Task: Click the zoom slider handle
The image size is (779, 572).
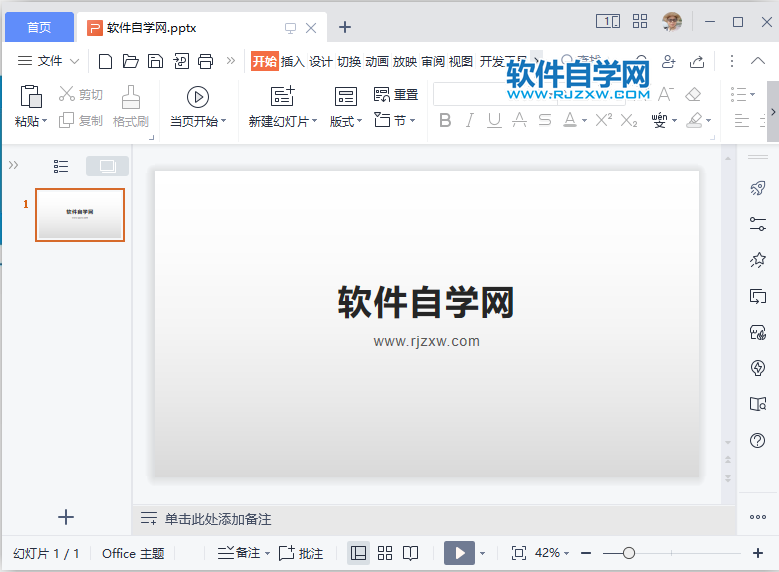Action: 628,553
